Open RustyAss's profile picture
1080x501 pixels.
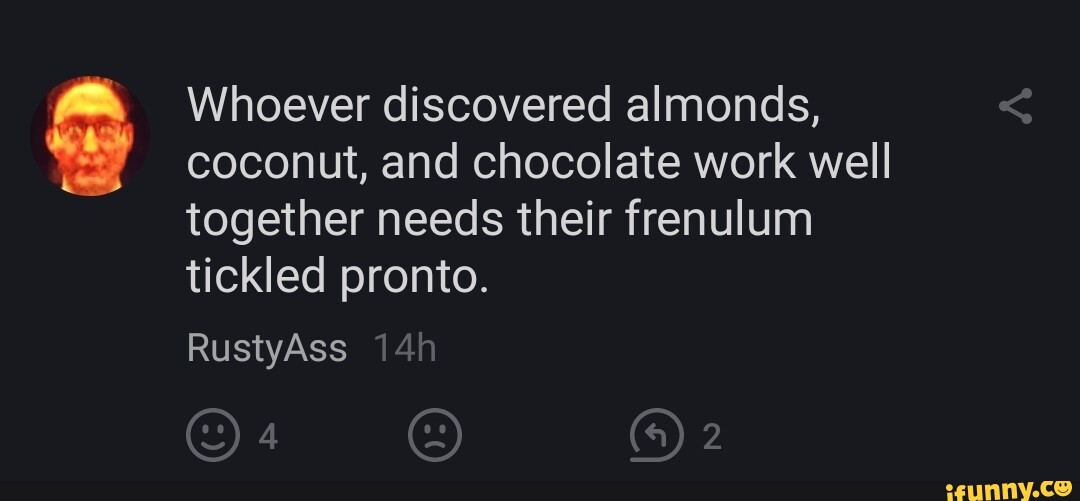coord(90,135)
